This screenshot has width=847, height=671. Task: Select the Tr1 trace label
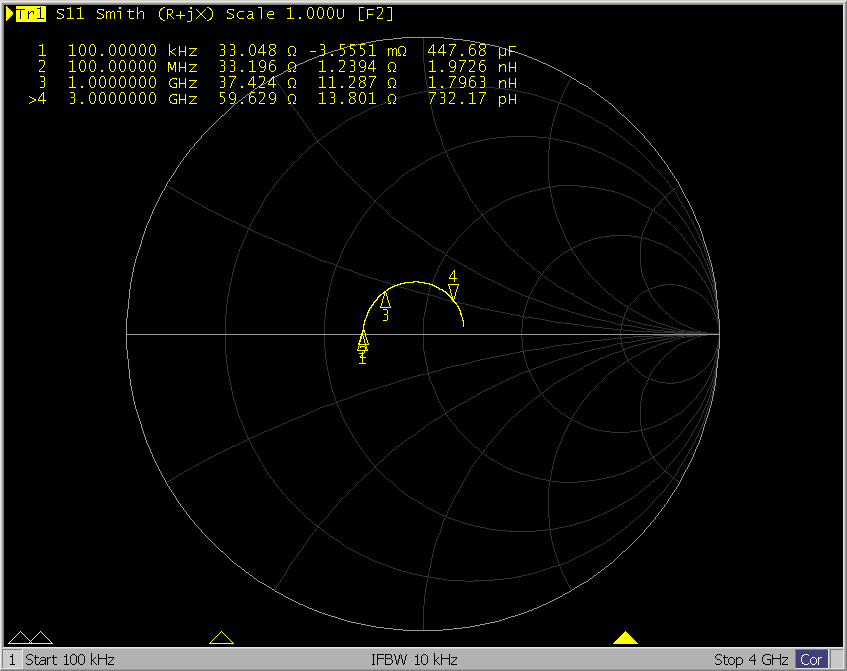(31, 15)
